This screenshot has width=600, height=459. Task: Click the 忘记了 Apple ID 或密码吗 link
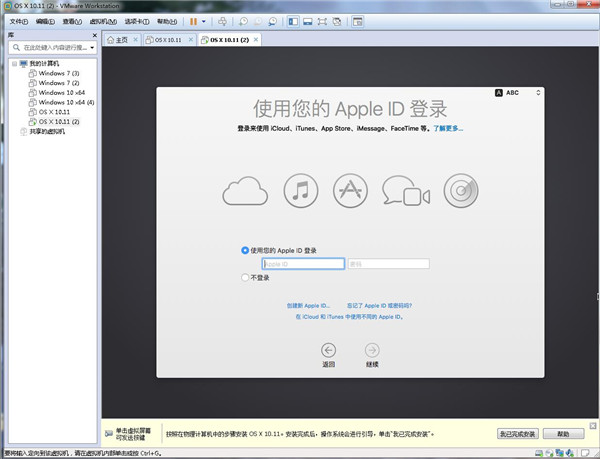pos(379,306)
